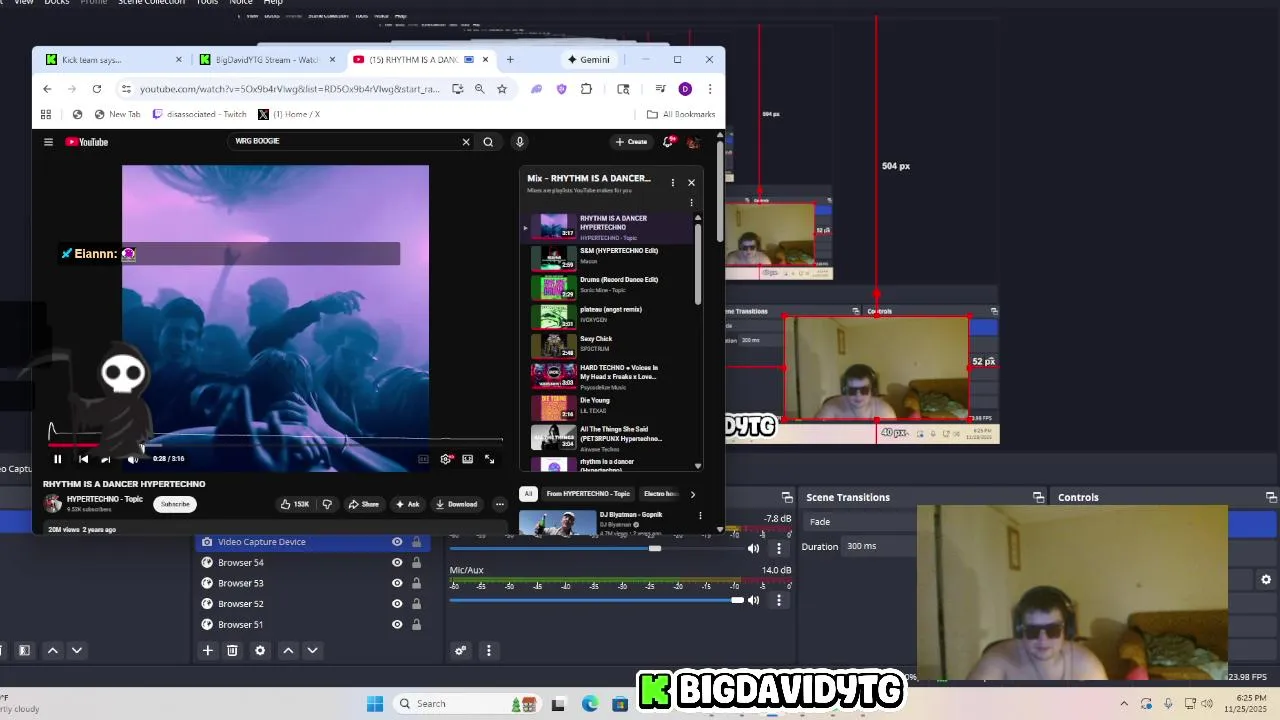
Task: Hide the Browser 53 source
Action: pos(397,583)
